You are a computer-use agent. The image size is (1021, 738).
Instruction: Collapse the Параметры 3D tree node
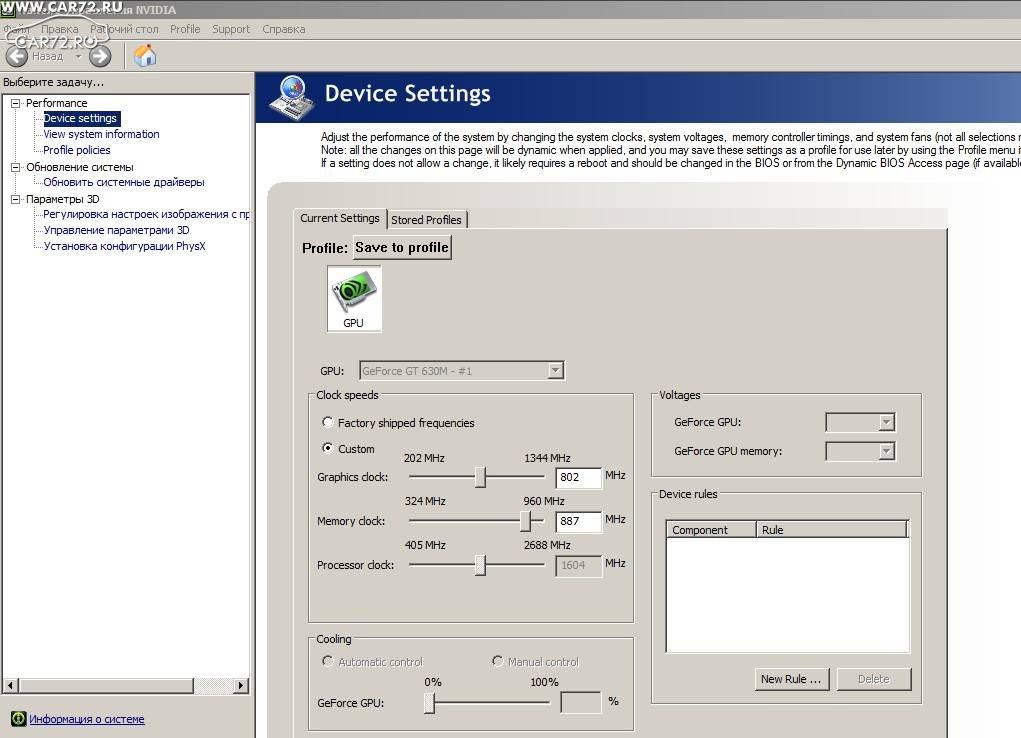pos(16,199)
